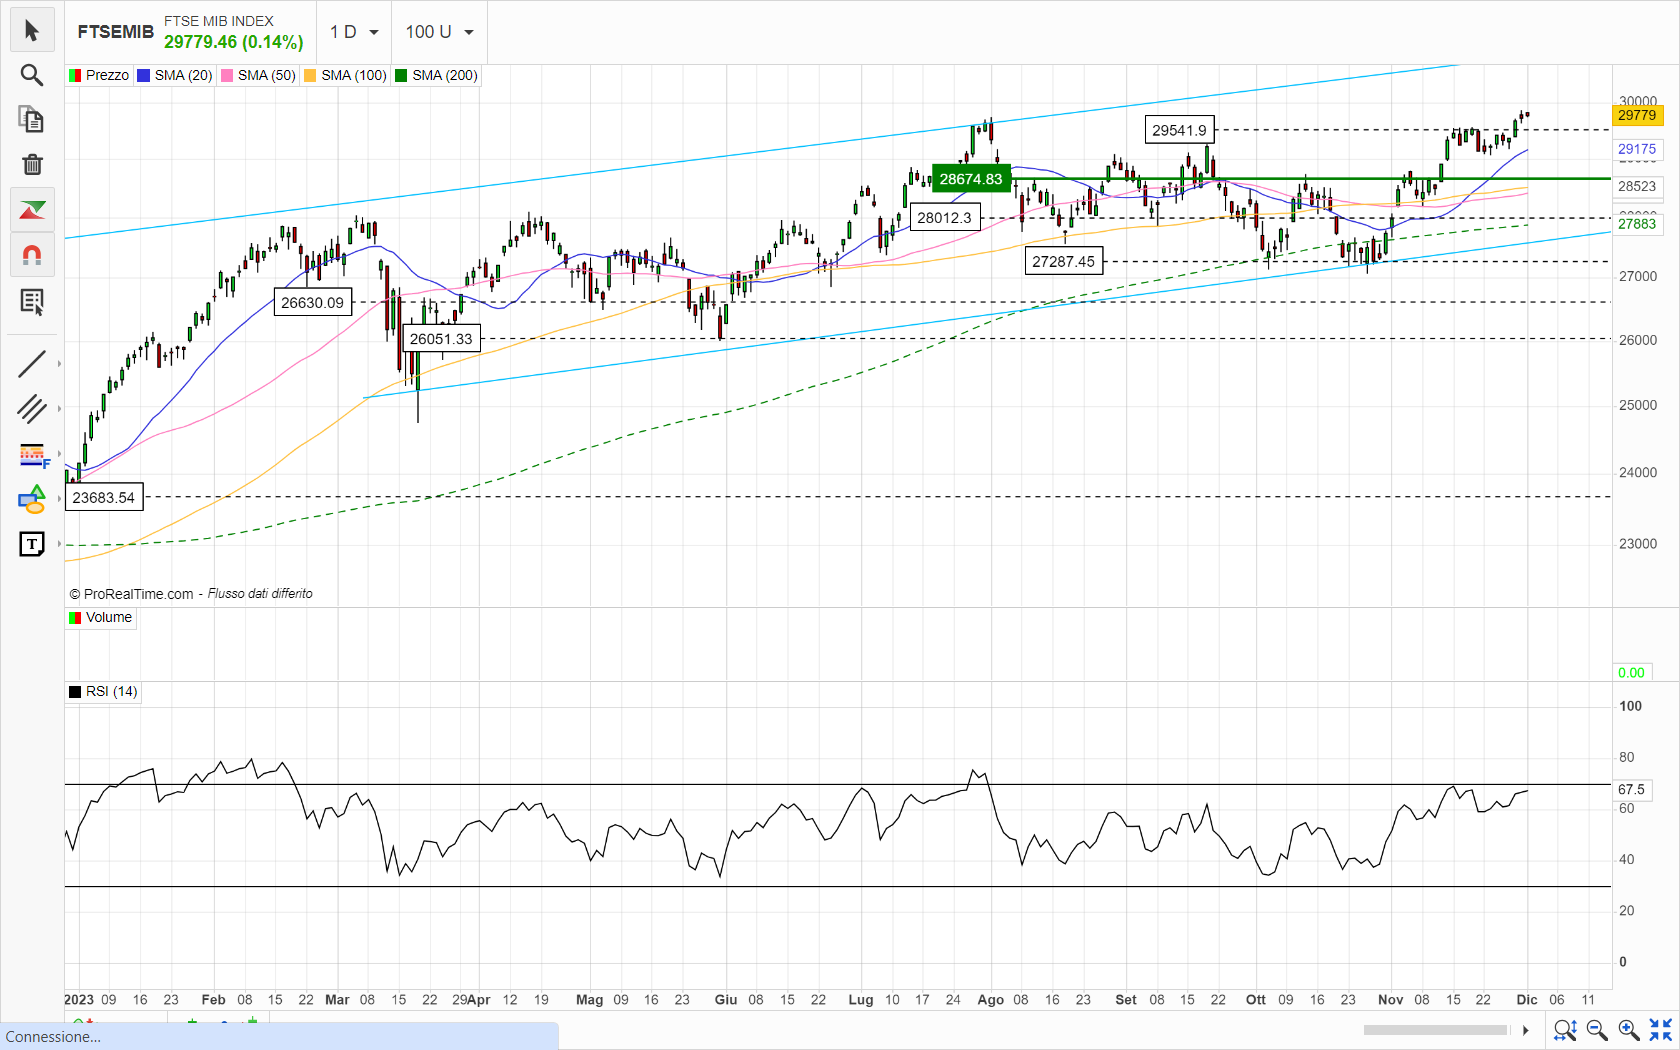Click the zoom in magnifier icon
This screenshot has width=1680, height=1050.
1629,1030
